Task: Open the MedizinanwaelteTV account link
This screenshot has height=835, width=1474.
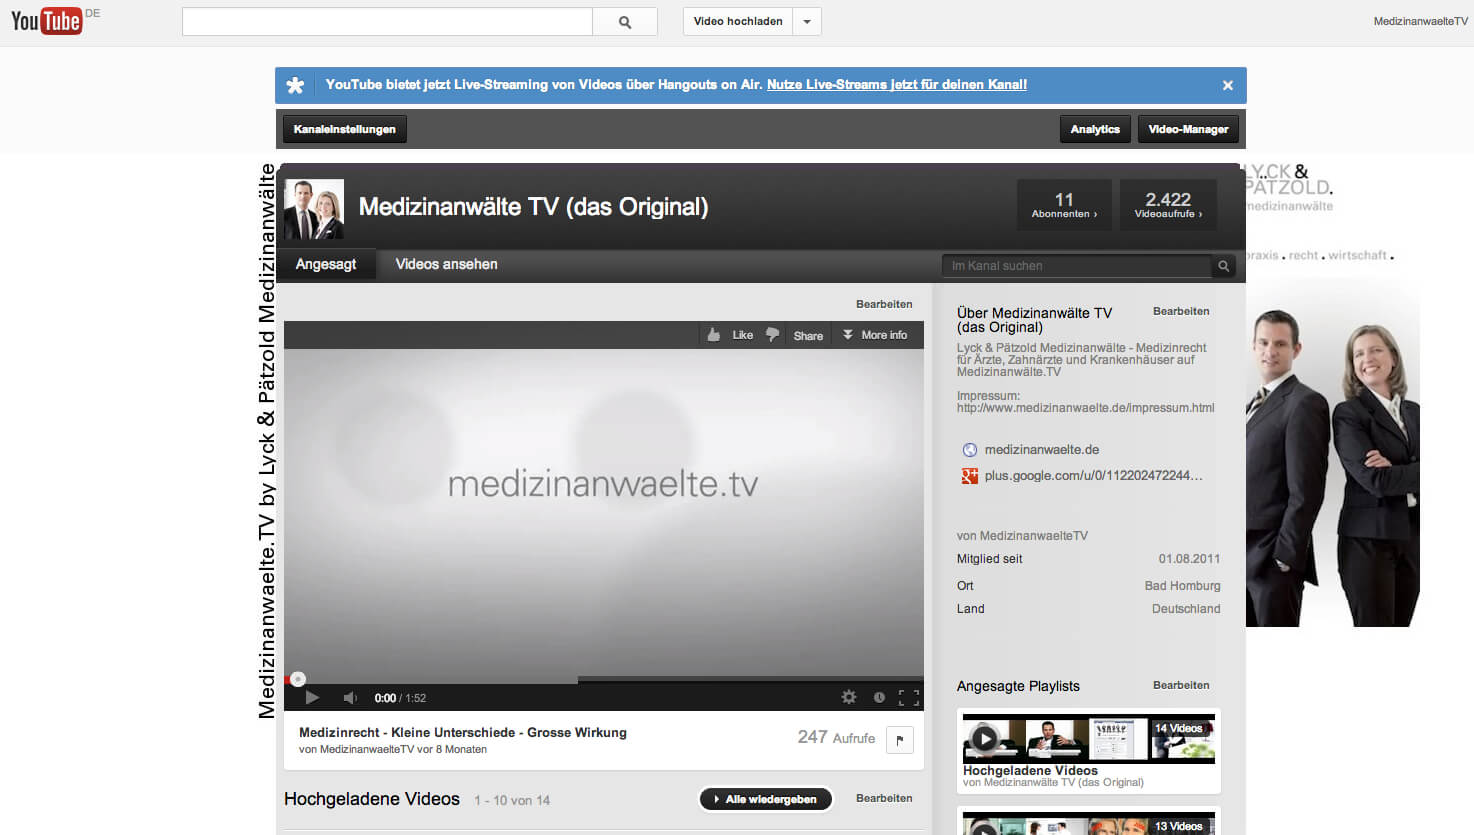Action: pos(1420,21)
